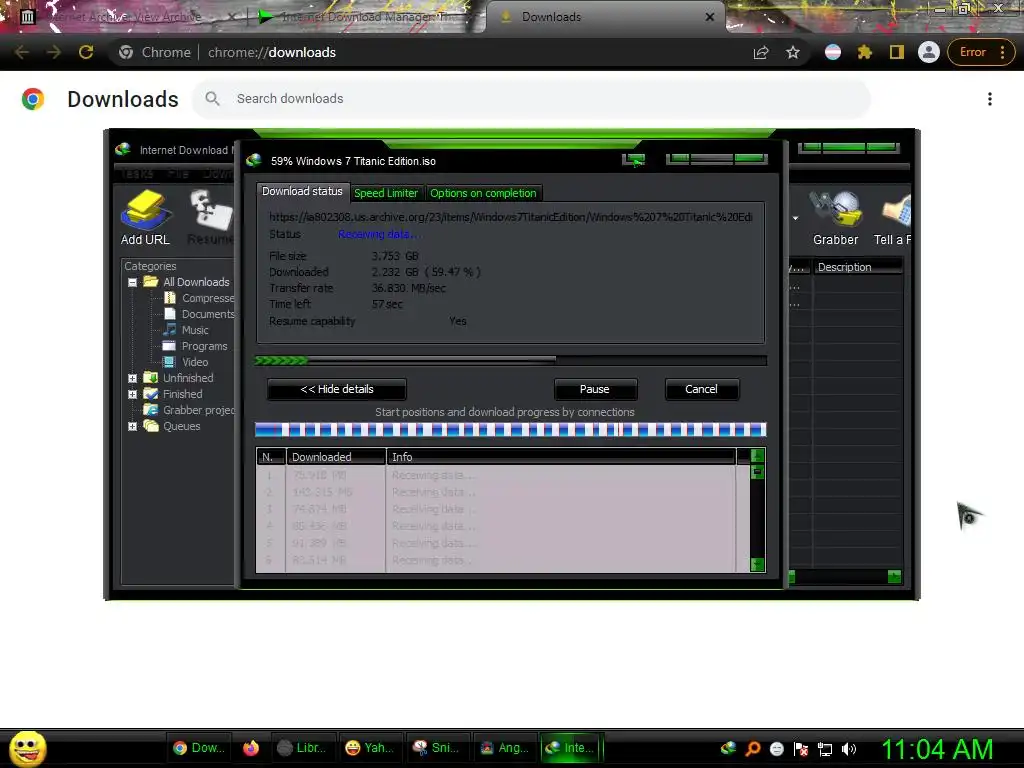Screen dimensions: 1024x768
Task: Expand the Unfinished category
Action: (x=133, y=378)
